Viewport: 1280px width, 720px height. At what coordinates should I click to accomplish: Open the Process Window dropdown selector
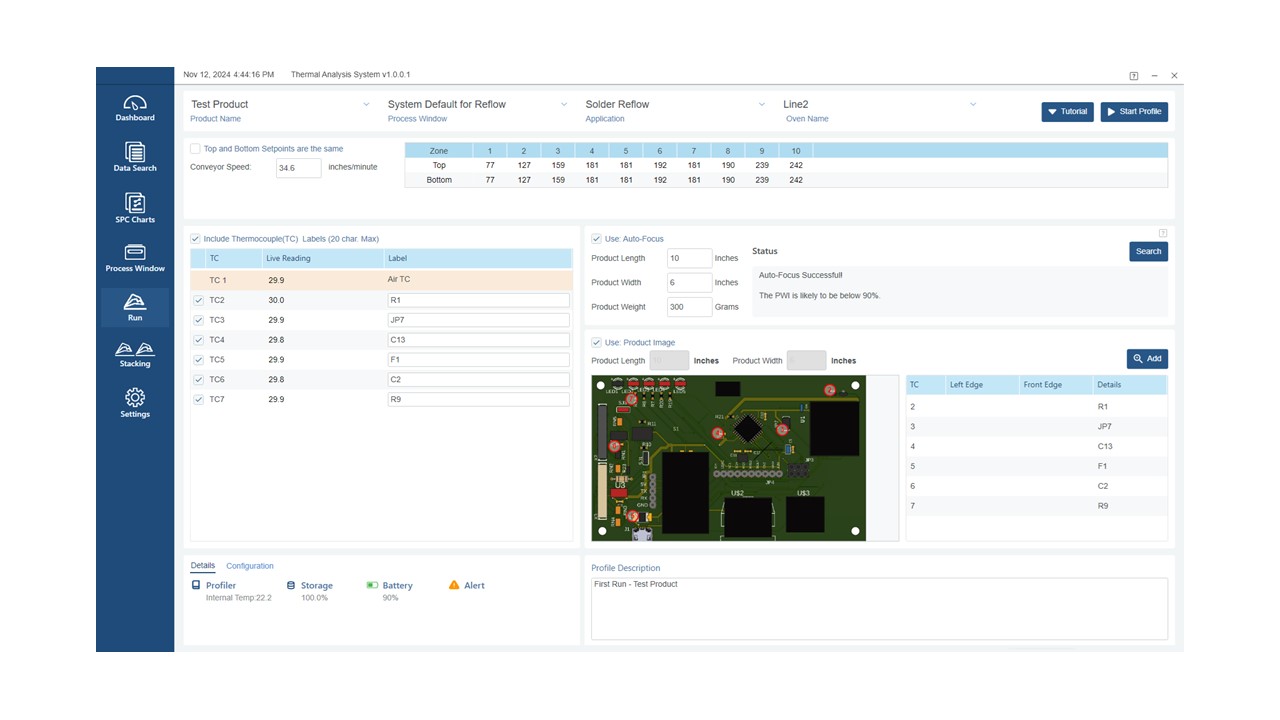pos(564,104)
